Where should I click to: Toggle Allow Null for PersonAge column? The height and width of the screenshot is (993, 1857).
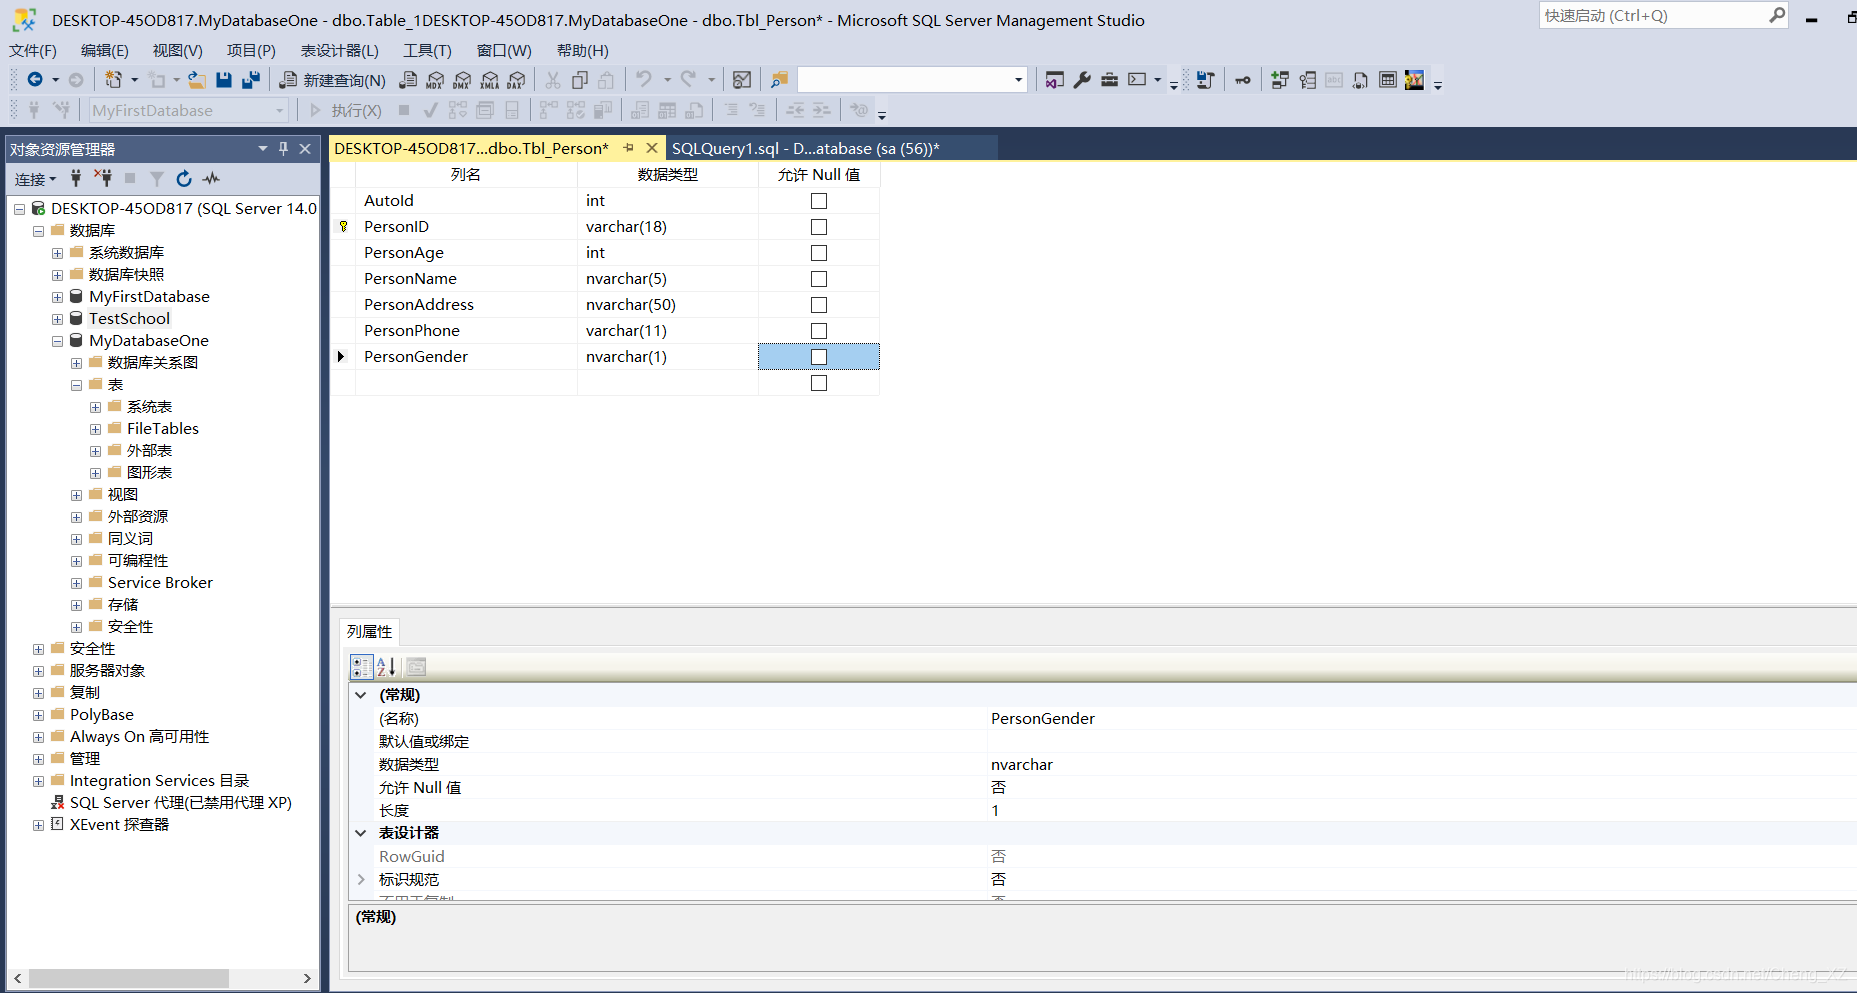[819, 253]
